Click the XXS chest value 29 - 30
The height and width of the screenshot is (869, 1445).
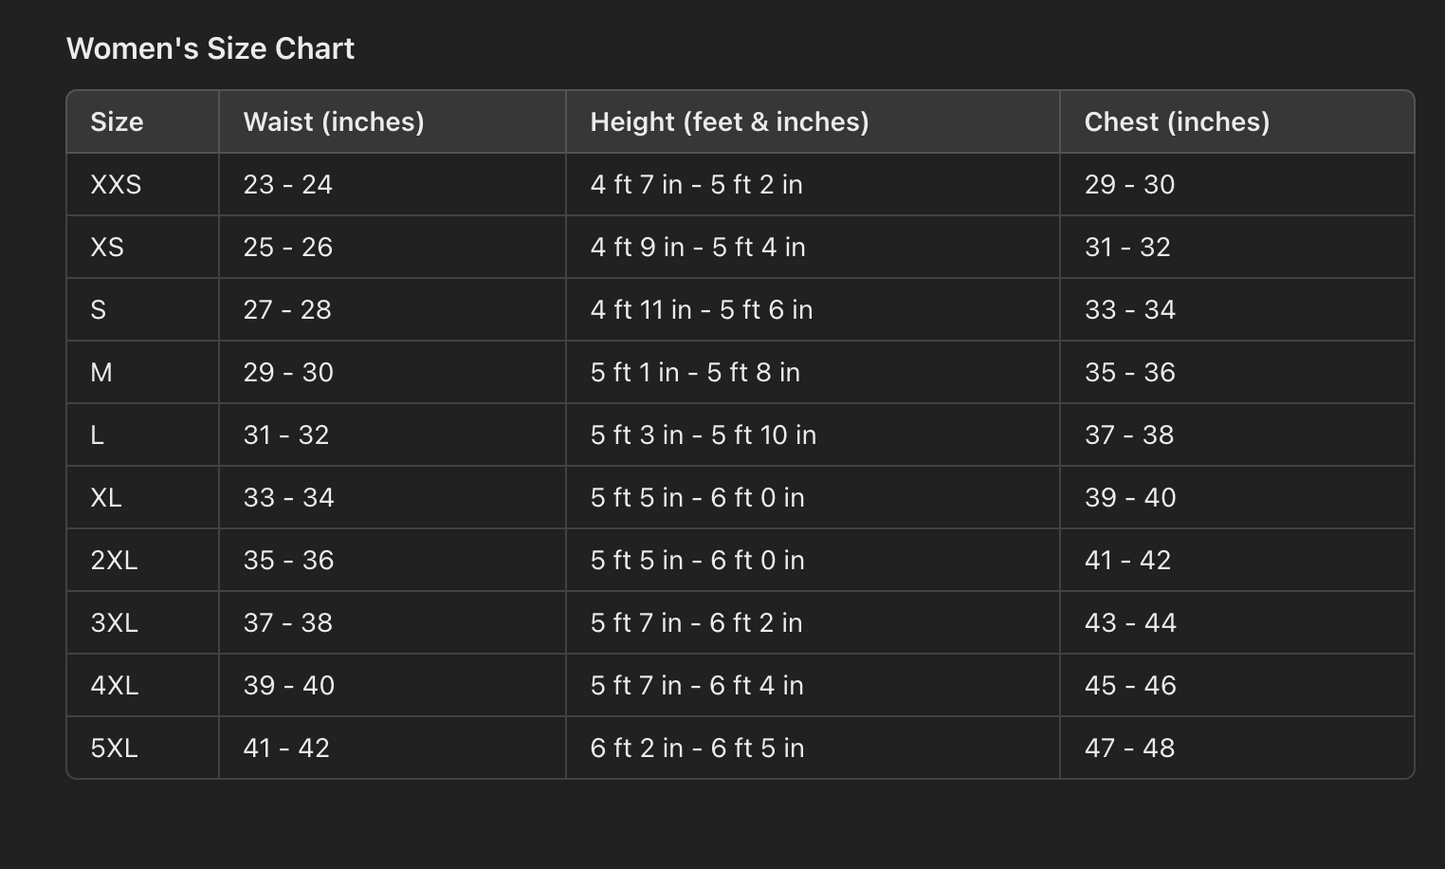[x=1129, y=185]
